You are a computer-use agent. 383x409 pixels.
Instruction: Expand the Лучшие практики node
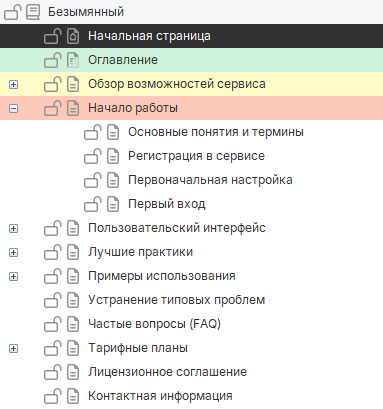[x=13, y=253]
